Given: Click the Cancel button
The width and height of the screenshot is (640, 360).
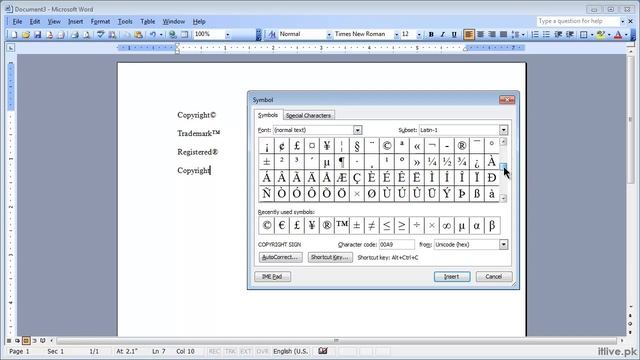Looking at the screenshot, I should (x=493, y=276).
